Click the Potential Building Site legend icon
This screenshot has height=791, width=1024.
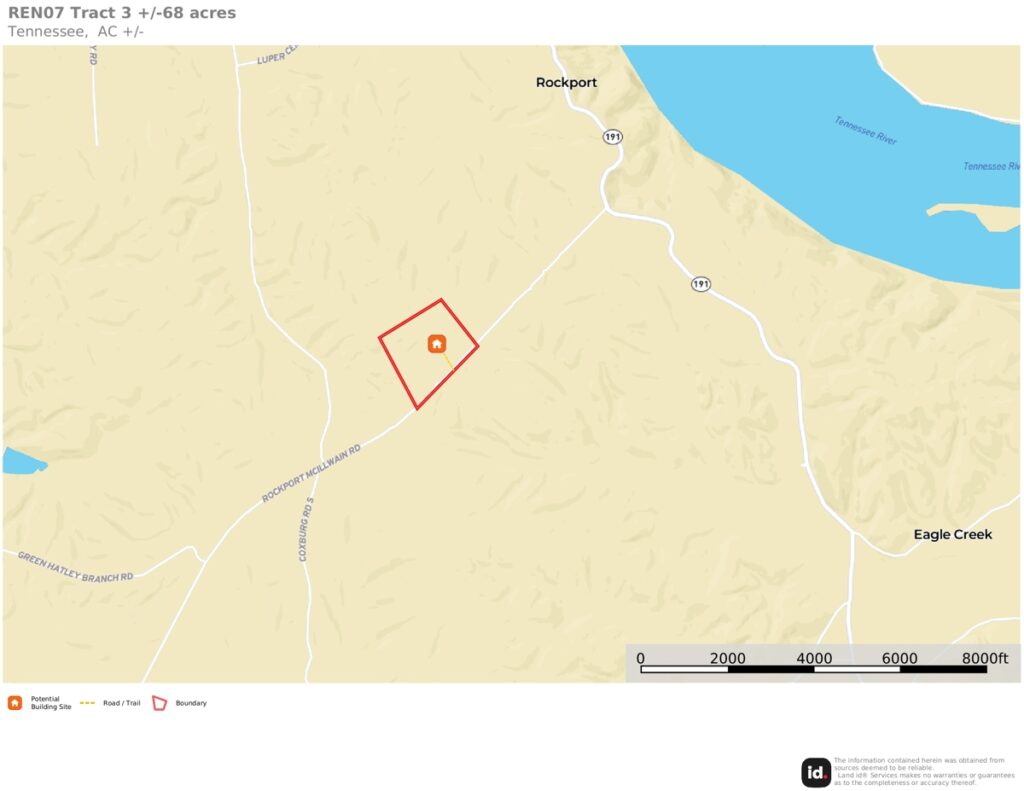pos(15,703)
